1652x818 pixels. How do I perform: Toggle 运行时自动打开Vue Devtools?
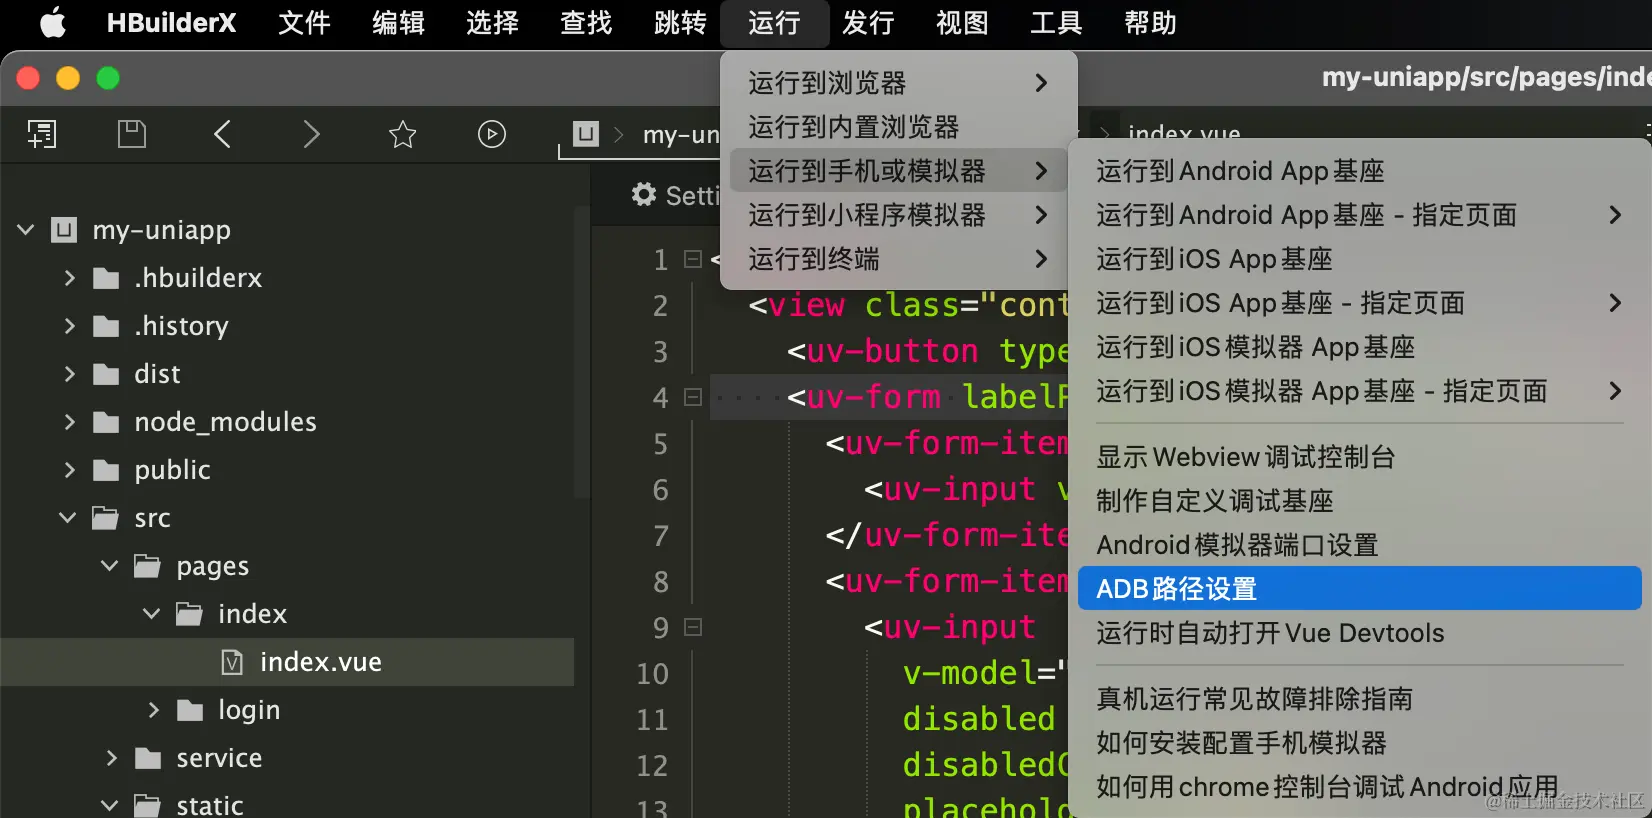pyautogui.click(x=1360, y=633)
